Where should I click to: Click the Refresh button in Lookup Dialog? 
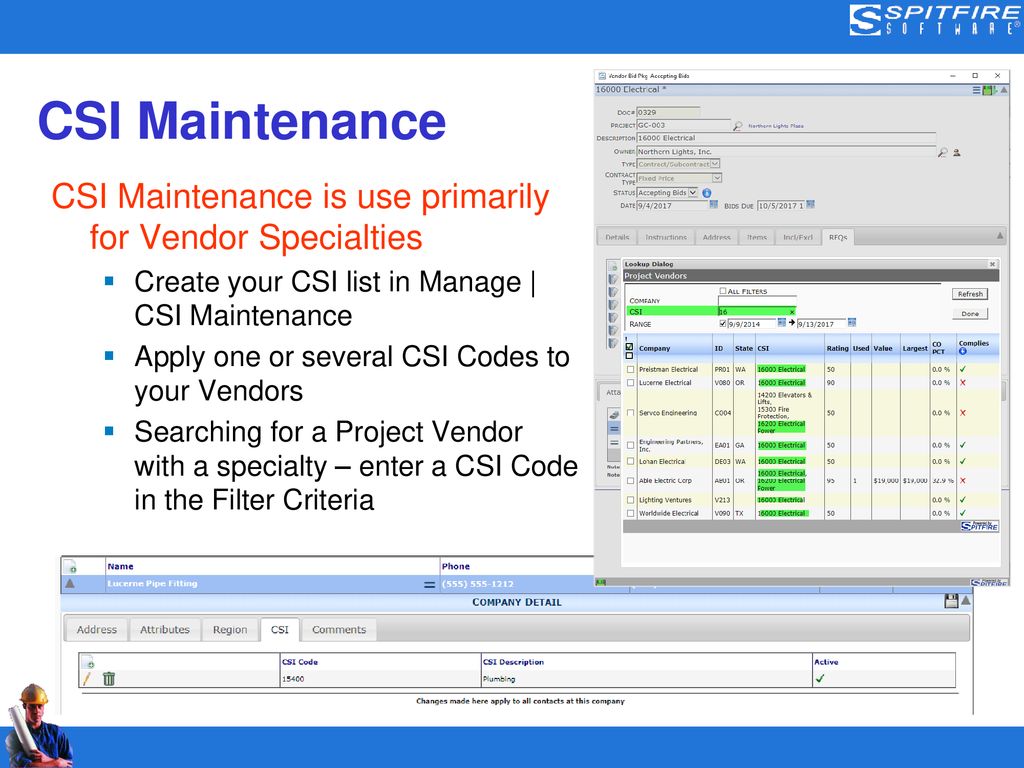[970, 295]
